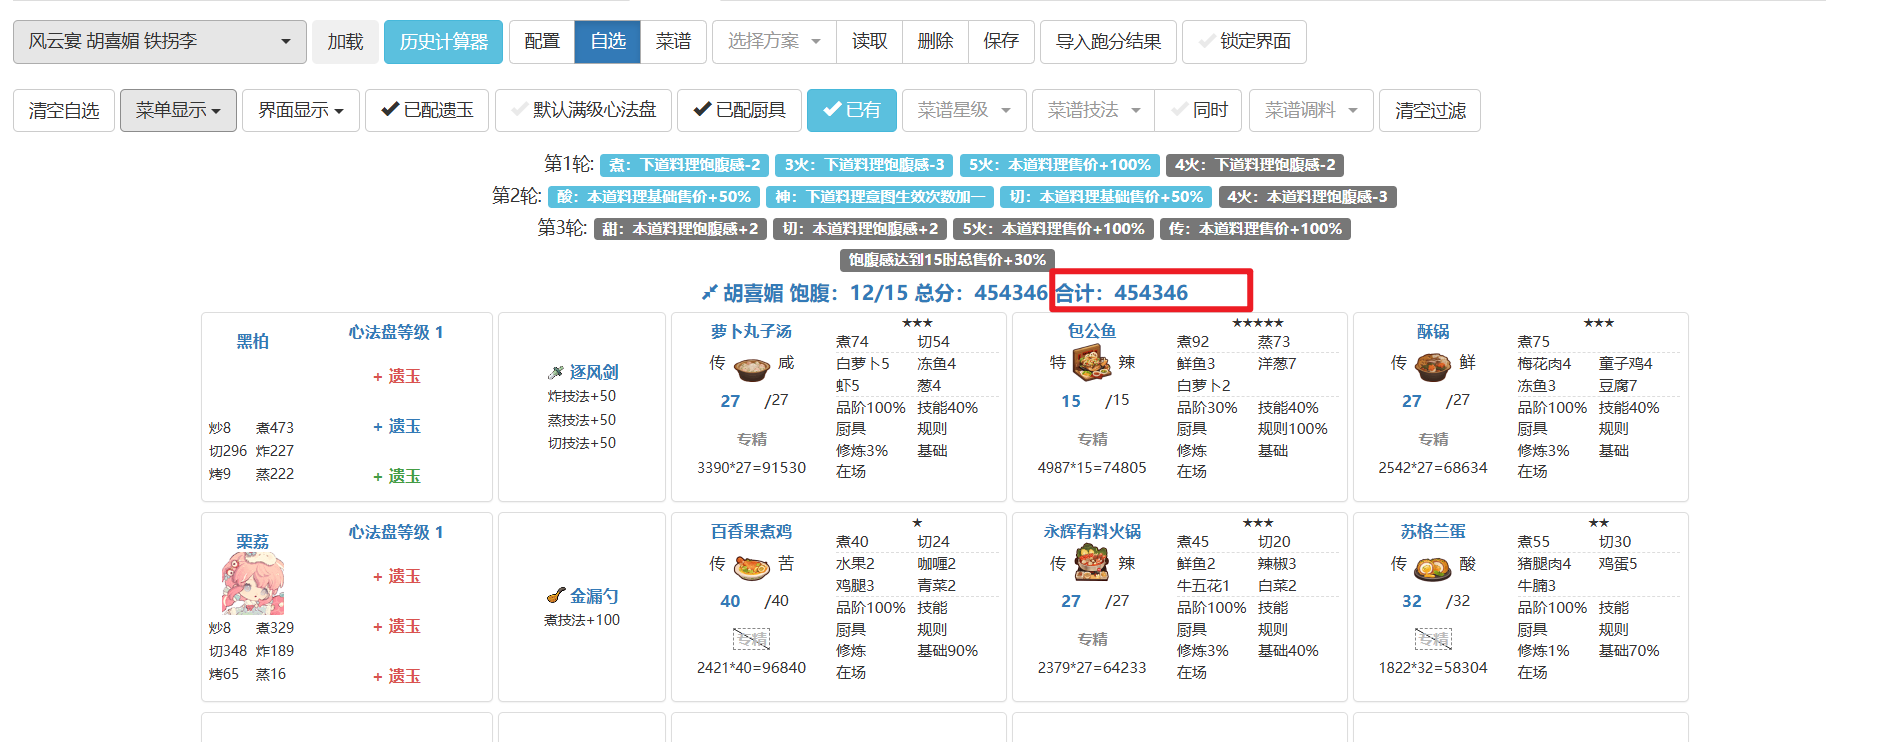Viewport: 1888px width, 742px height.
Task: Open the 菜谱技法 filter dropdown
Action: point(1094,110)
